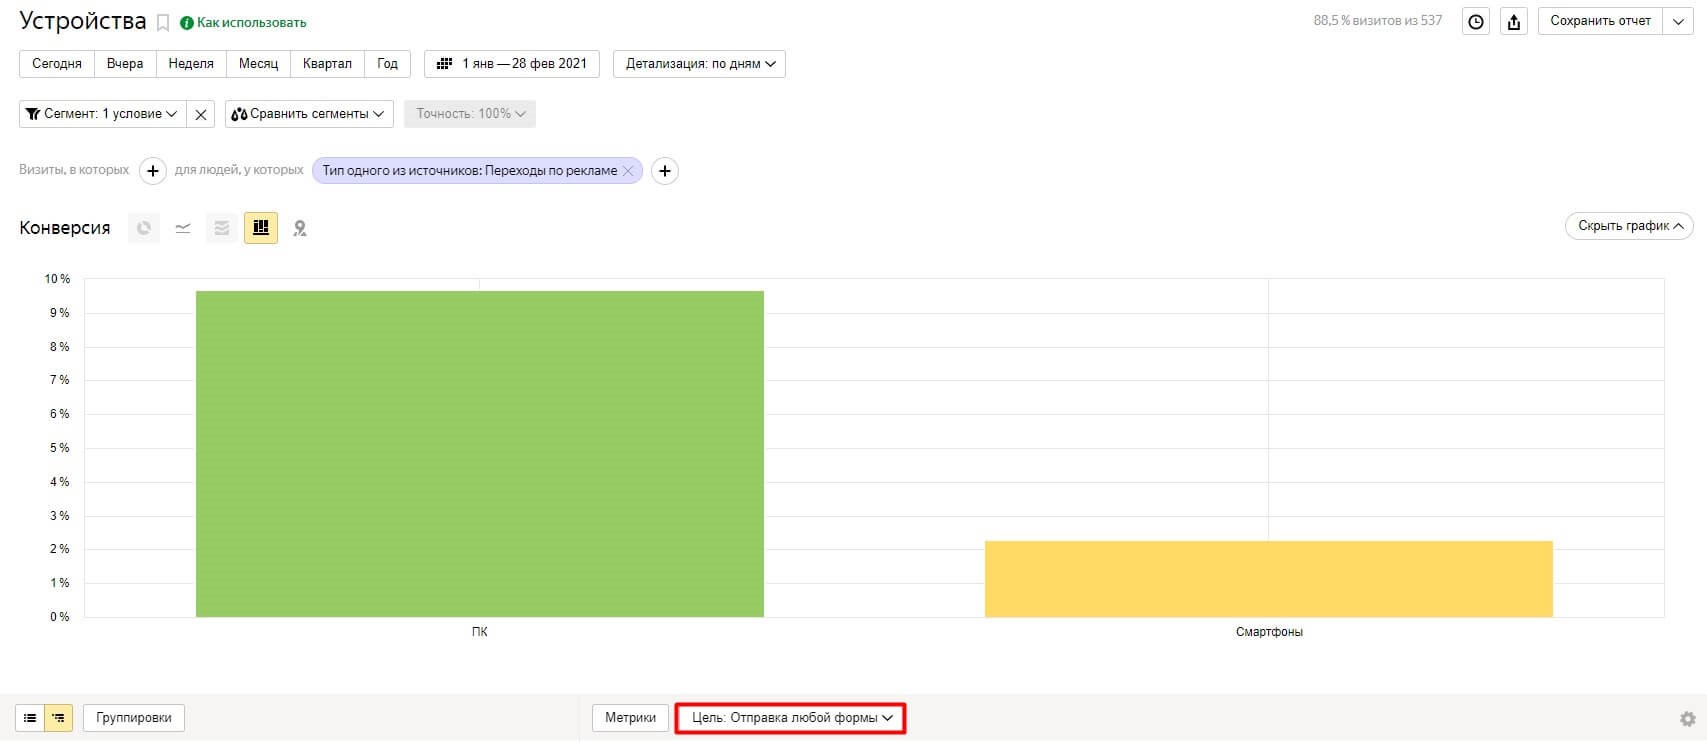Open Метрики selector

(x=631, y=718)
